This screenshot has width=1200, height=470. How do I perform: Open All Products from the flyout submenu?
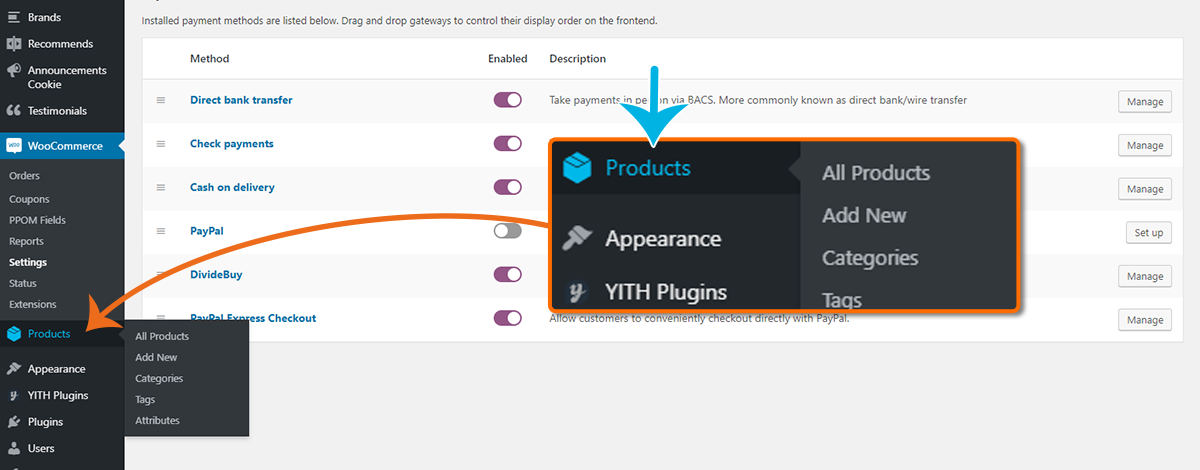(x=162, y=336)
